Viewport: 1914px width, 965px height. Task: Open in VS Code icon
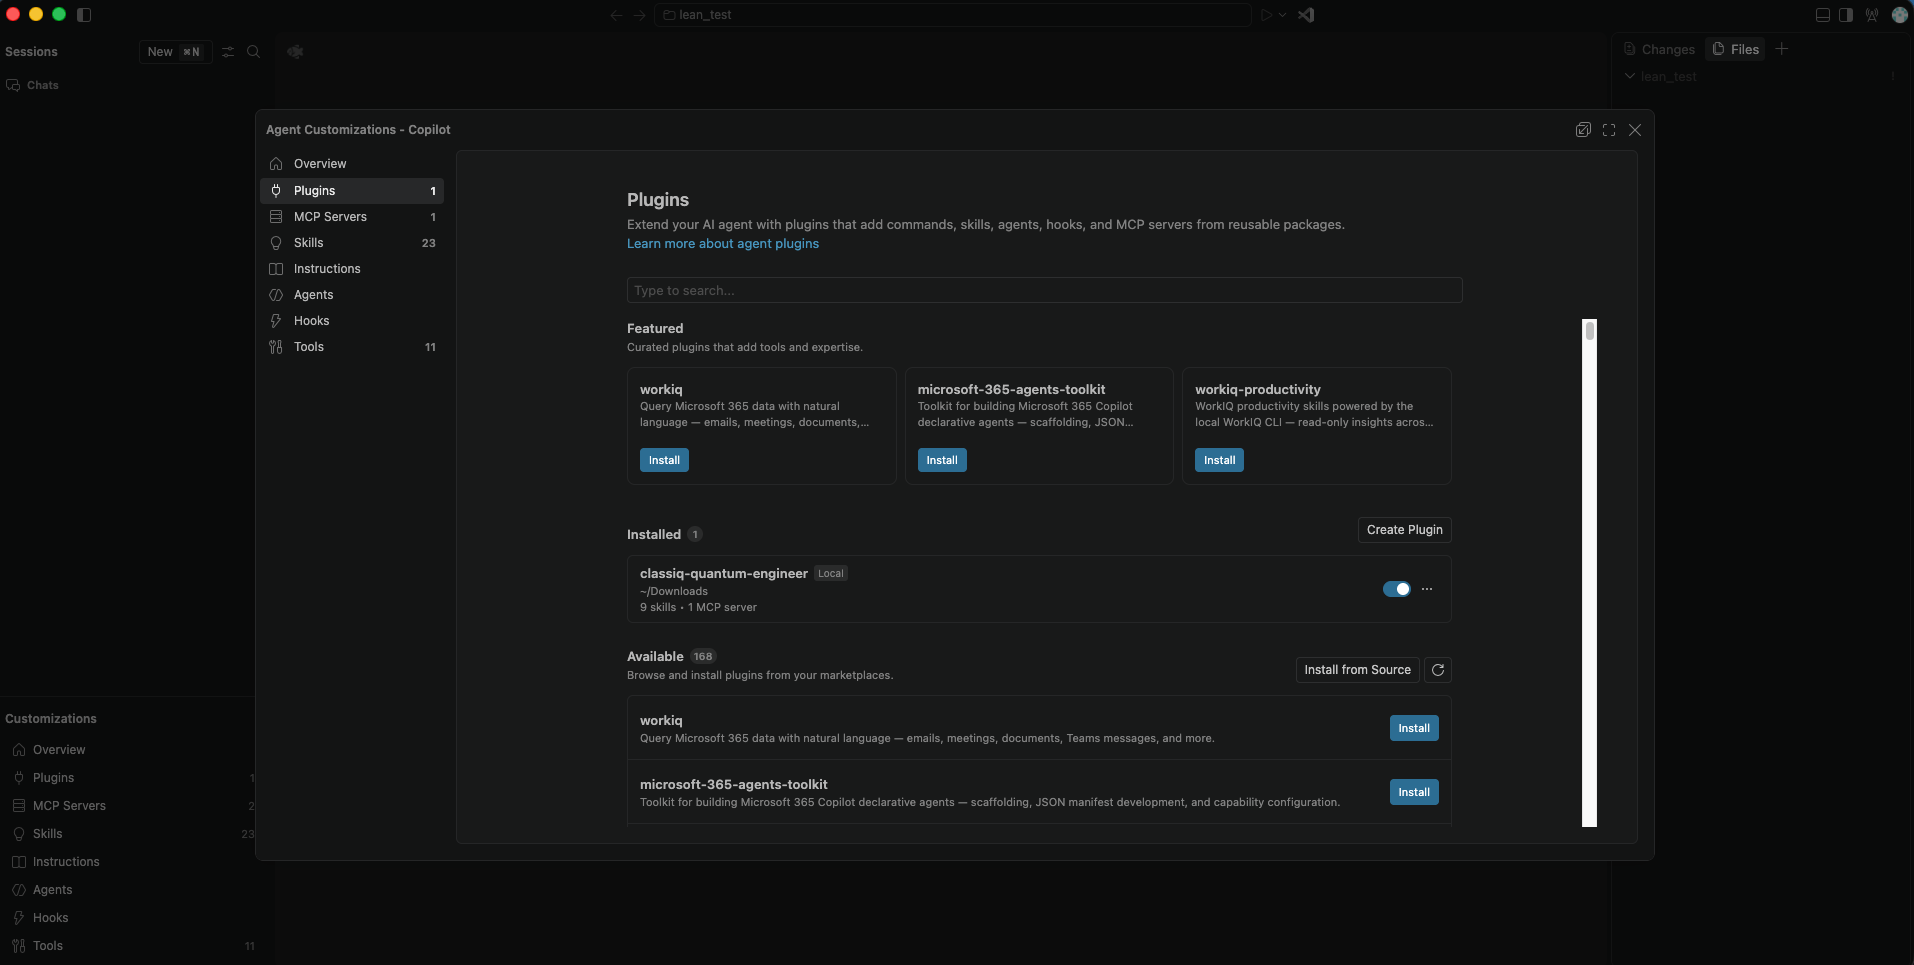pos(1306,15)
